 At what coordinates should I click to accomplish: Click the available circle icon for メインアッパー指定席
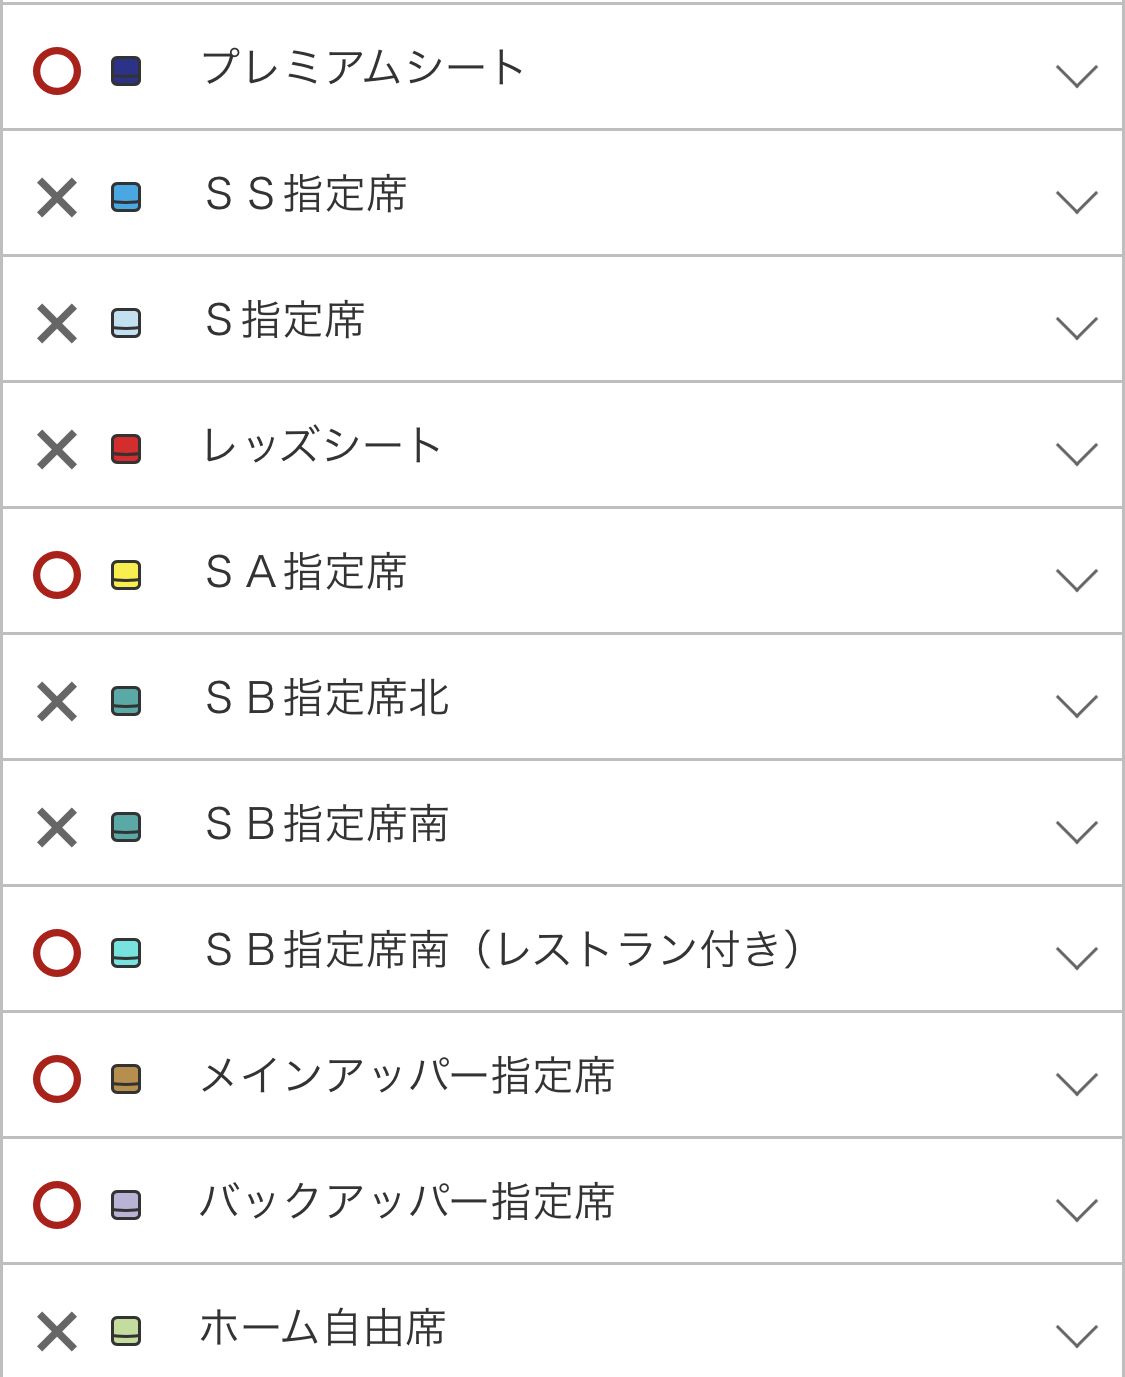click(x=57, y=1079)
